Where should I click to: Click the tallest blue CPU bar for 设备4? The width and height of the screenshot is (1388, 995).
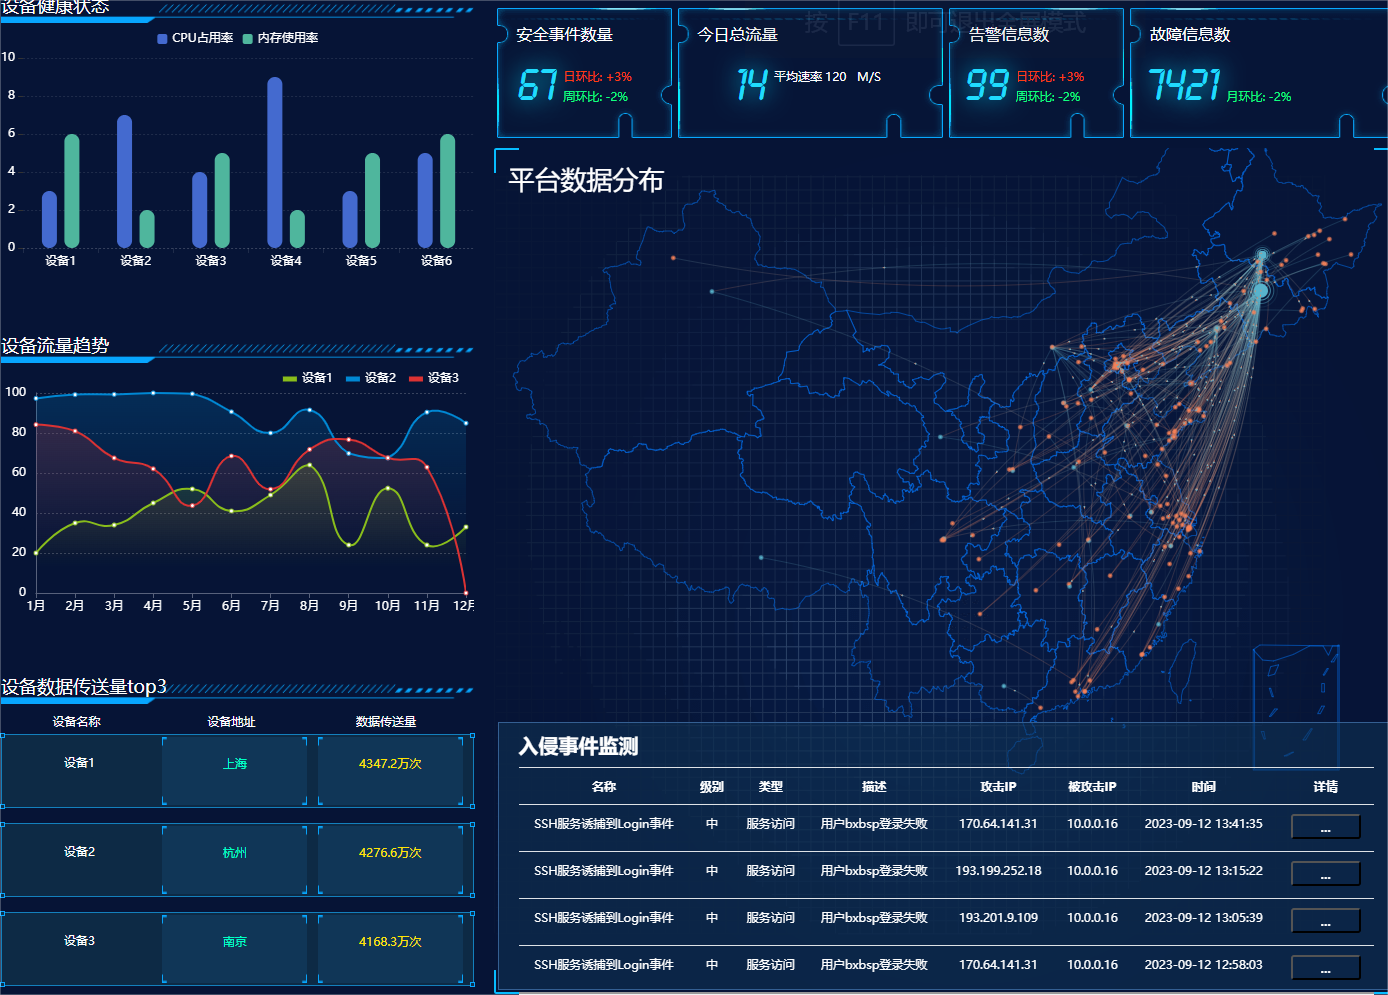pos(275,162)
